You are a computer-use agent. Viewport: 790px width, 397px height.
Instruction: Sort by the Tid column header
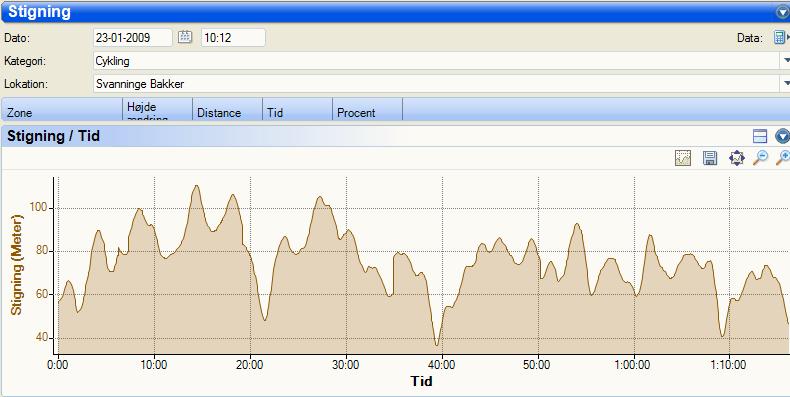click(x=298, y=109)
